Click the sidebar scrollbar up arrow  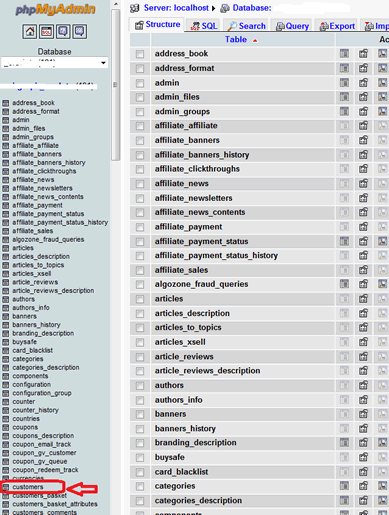click(x=115, y=4)
